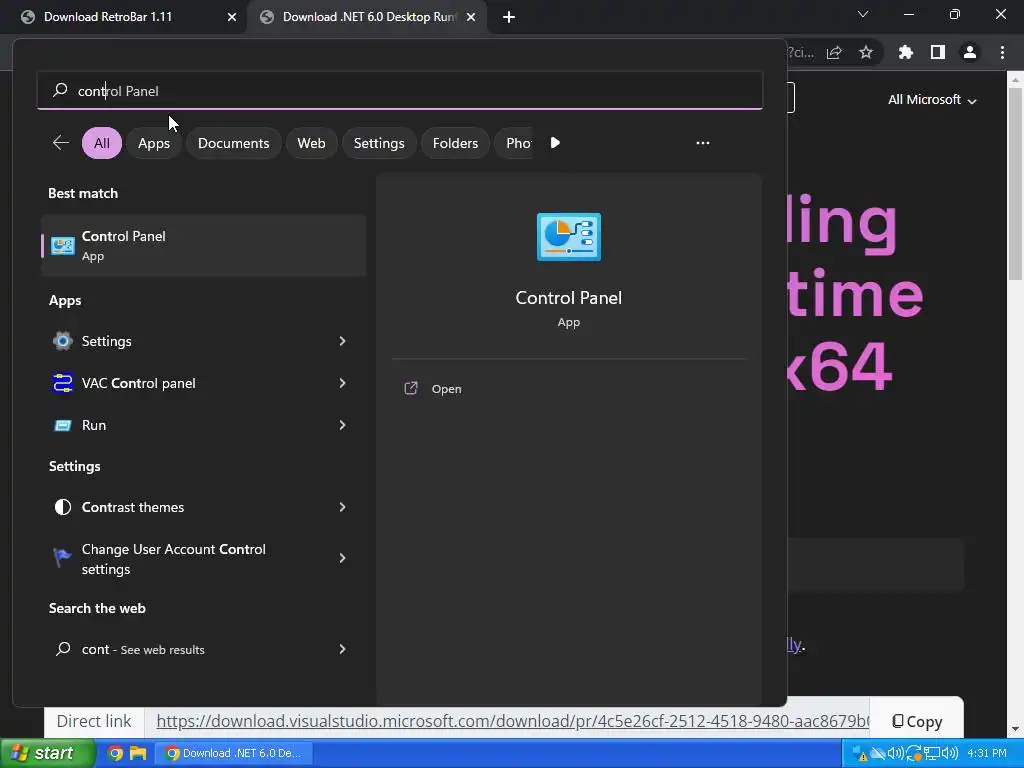Filter search results by Settings

pos(379,143)
